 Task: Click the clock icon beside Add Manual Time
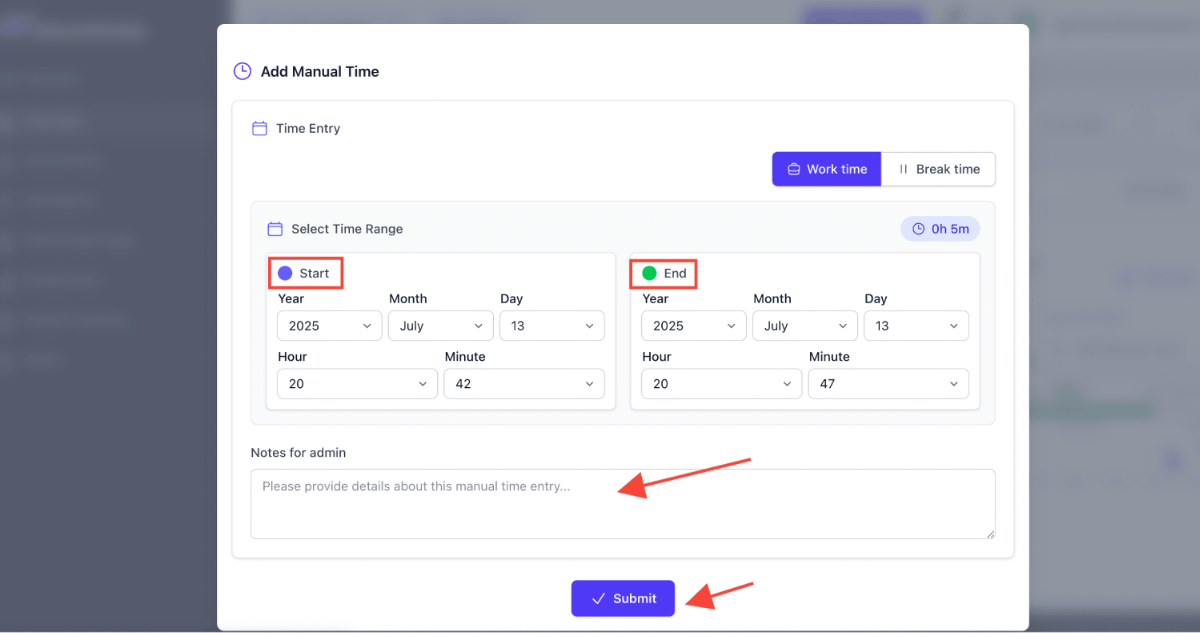241,71
